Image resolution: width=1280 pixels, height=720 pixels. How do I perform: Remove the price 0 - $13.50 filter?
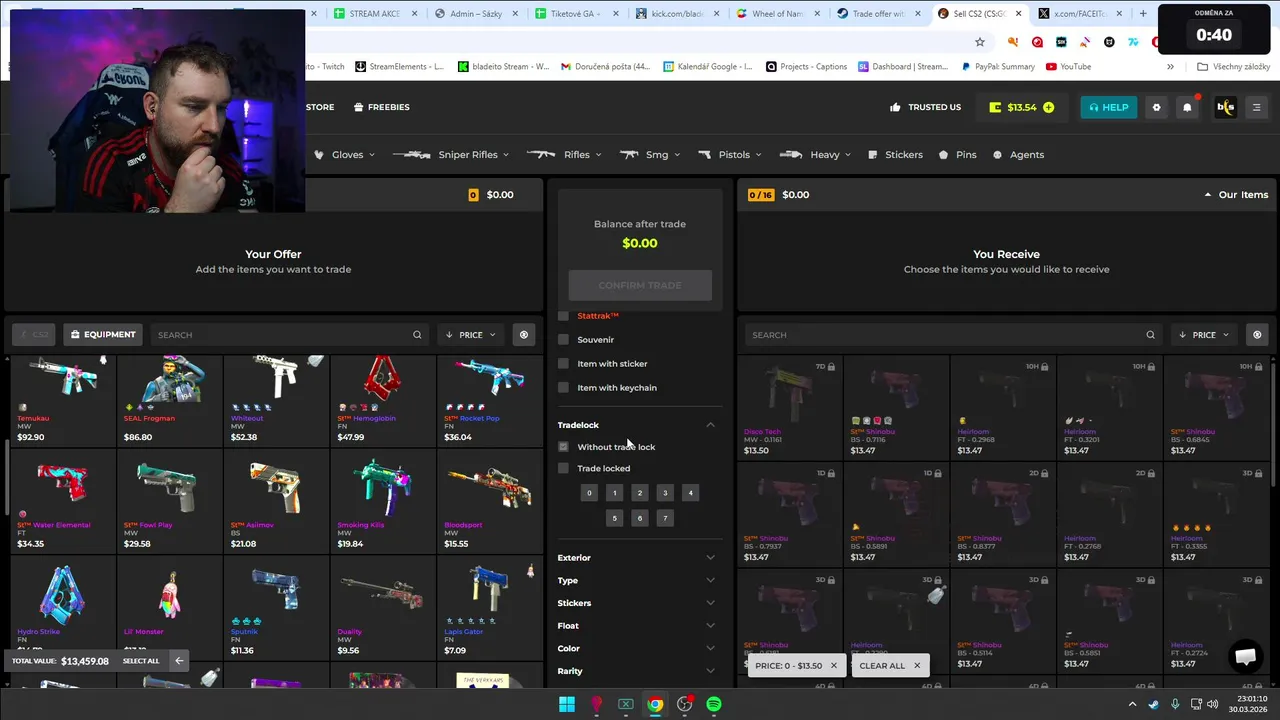click(833, 665)
